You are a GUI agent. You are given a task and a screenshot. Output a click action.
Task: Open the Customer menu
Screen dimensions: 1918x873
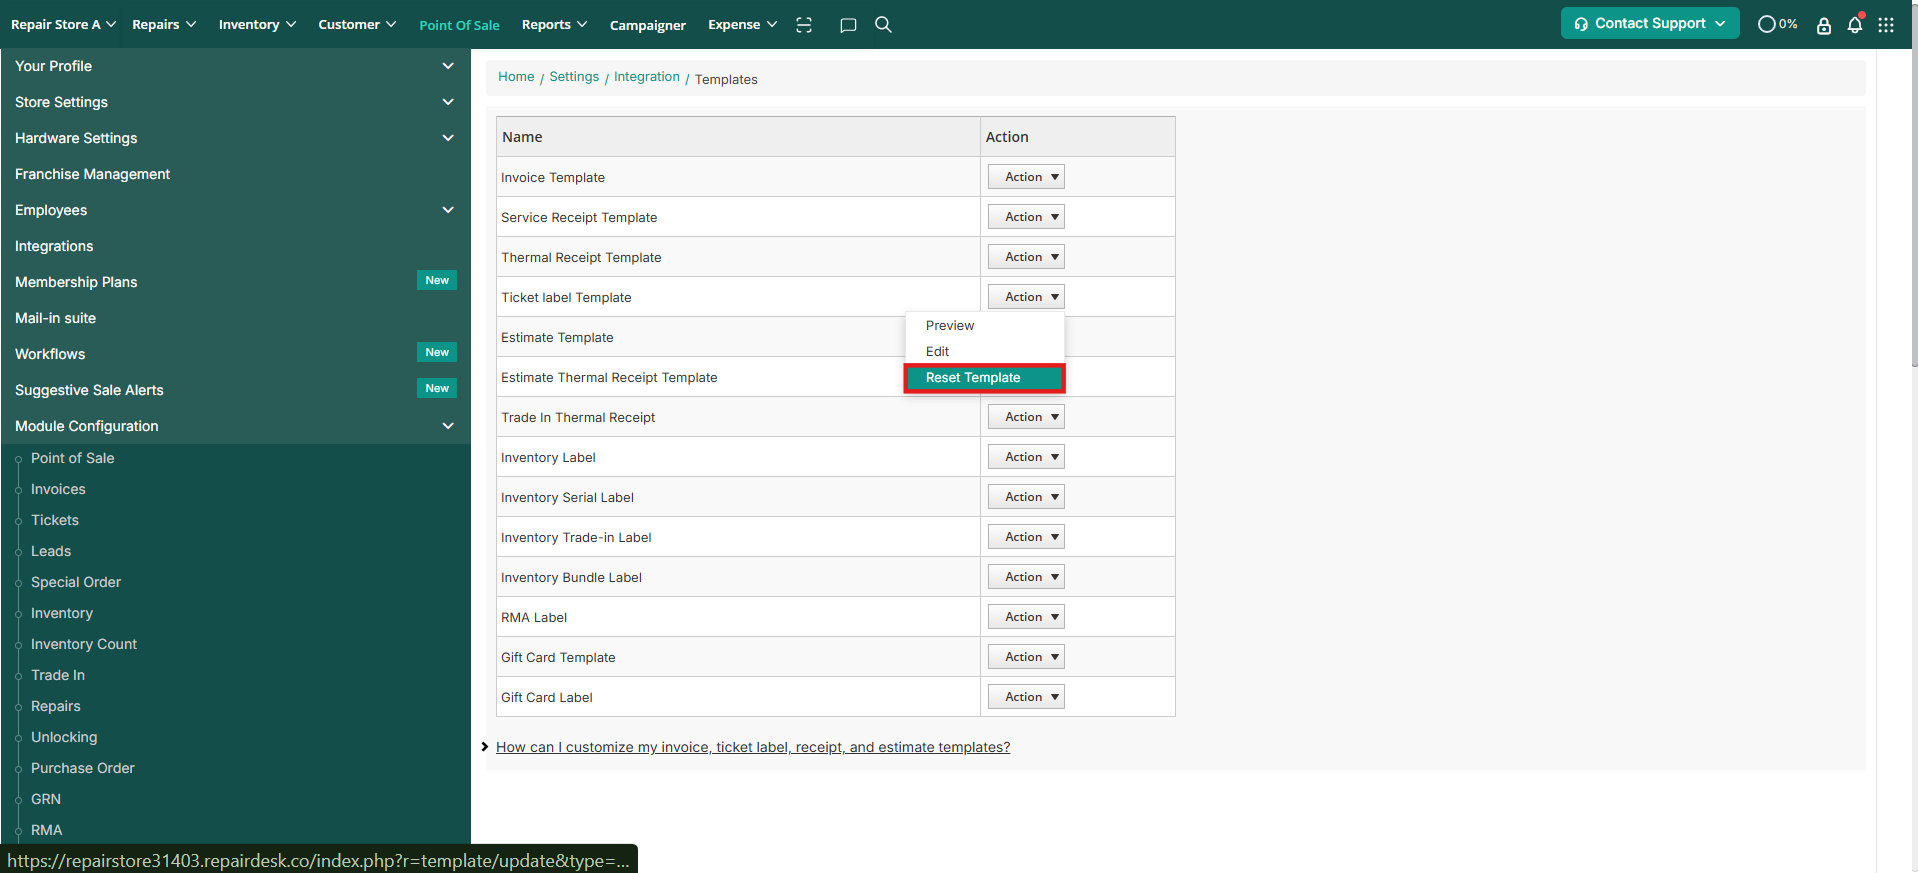point(357,24)
